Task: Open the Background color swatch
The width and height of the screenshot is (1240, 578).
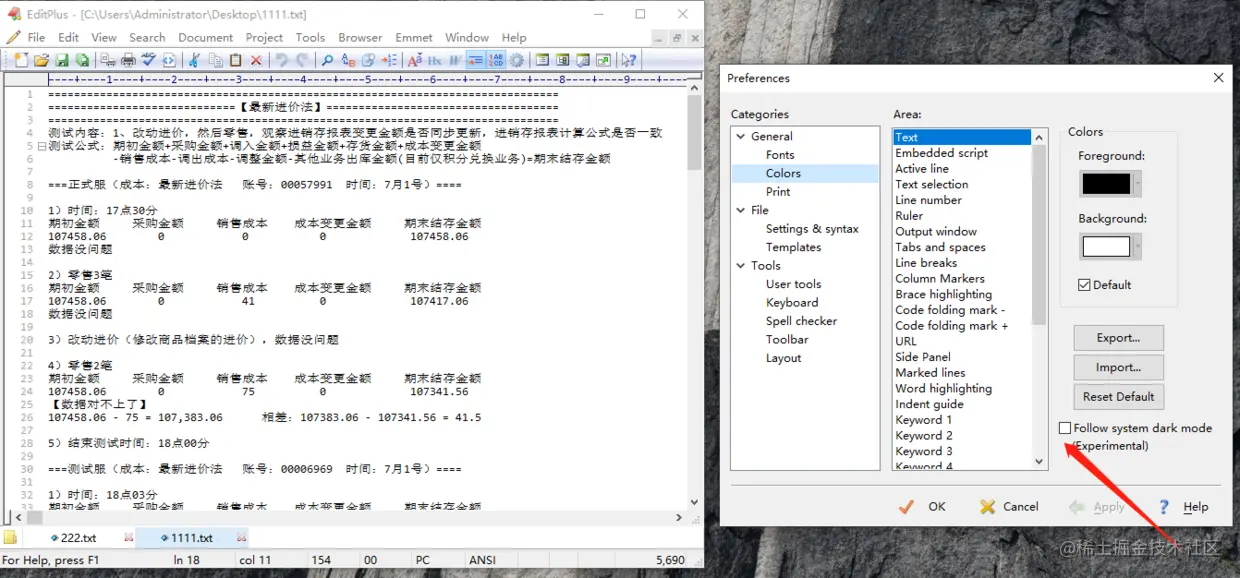Action: click(x=1110, y=246)
